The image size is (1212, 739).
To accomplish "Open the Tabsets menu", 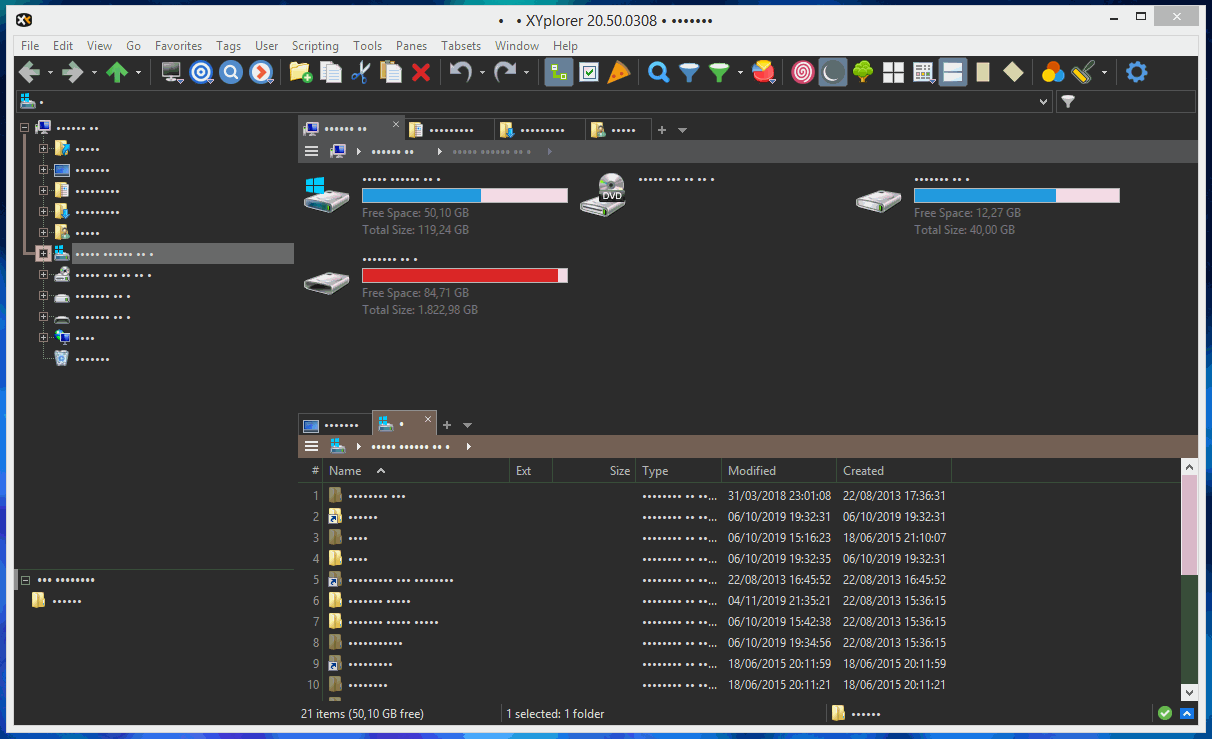I will click(x=461, y=46).
